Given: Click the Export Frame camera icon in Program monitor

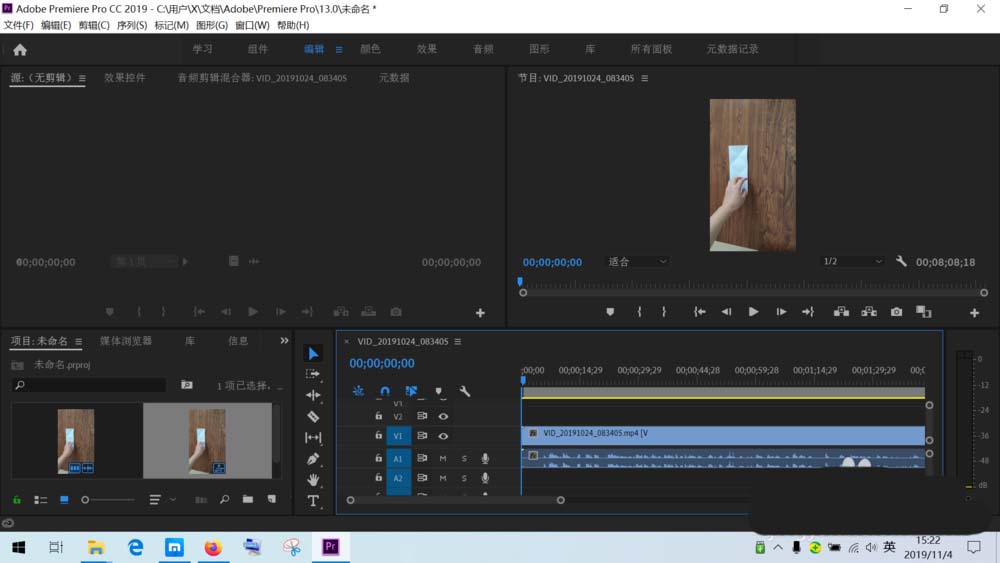Looking at the screenshot, I should coord(896,312).
